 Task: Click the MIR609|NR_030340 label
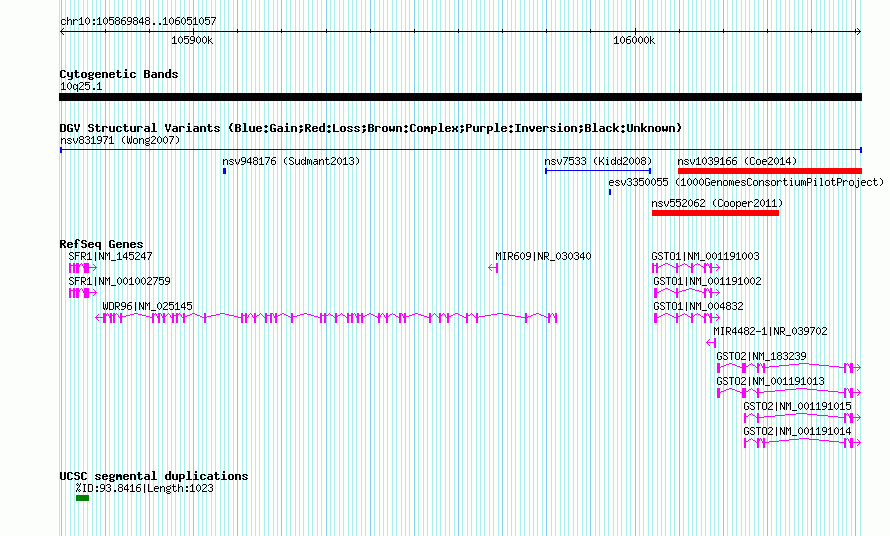543,256
